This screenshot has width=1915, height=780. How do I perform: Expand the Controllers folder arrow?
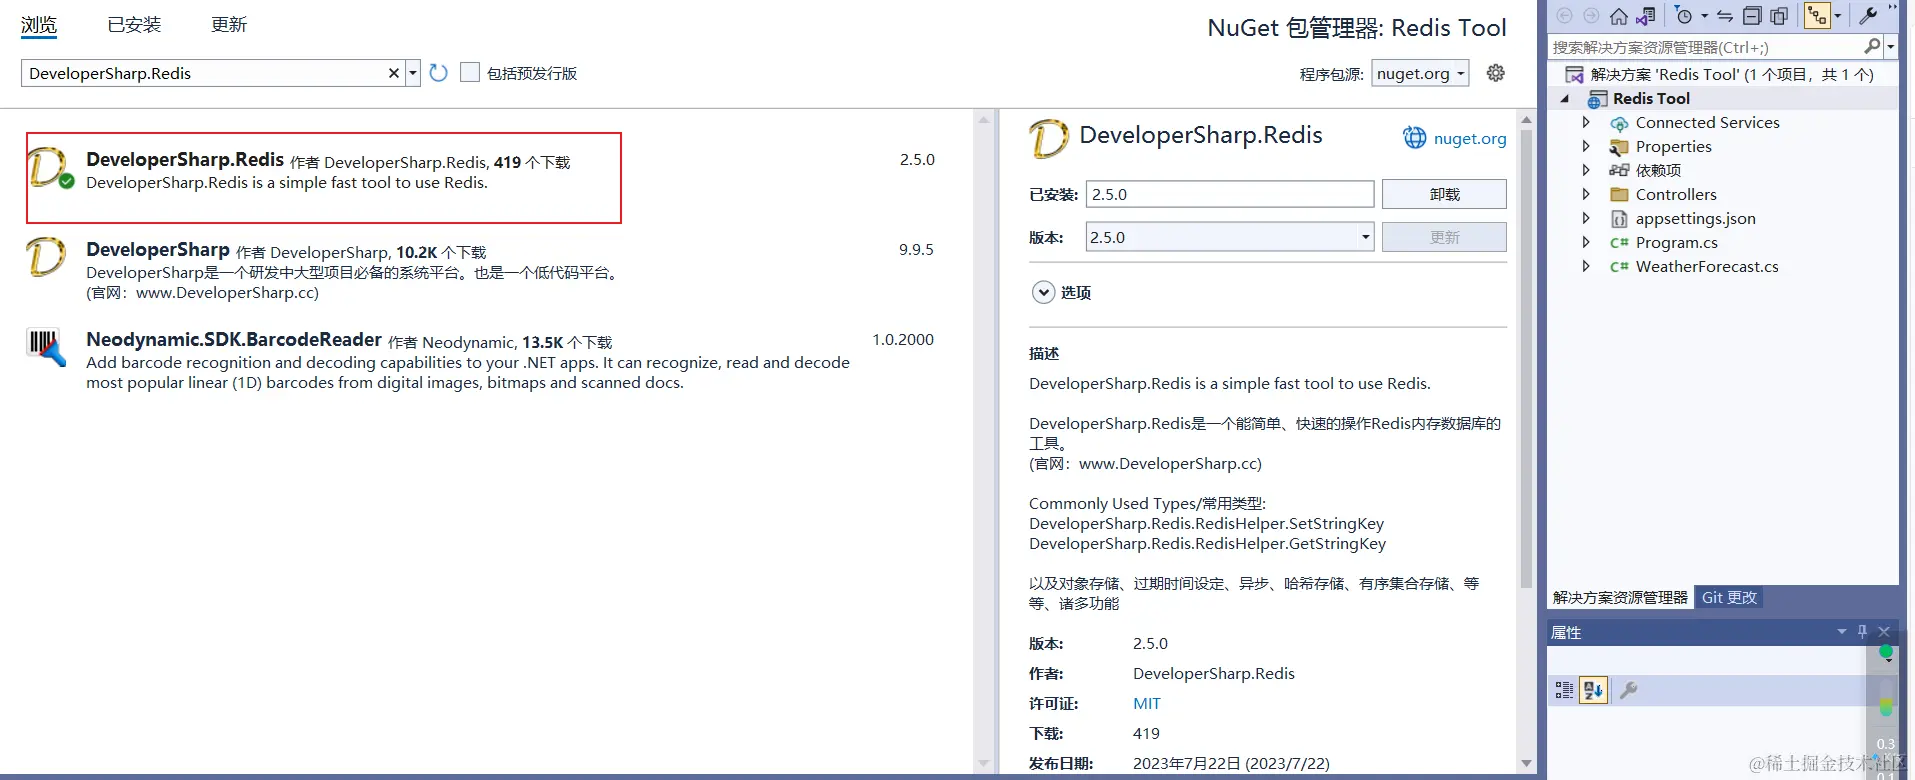coord(1586,195)
